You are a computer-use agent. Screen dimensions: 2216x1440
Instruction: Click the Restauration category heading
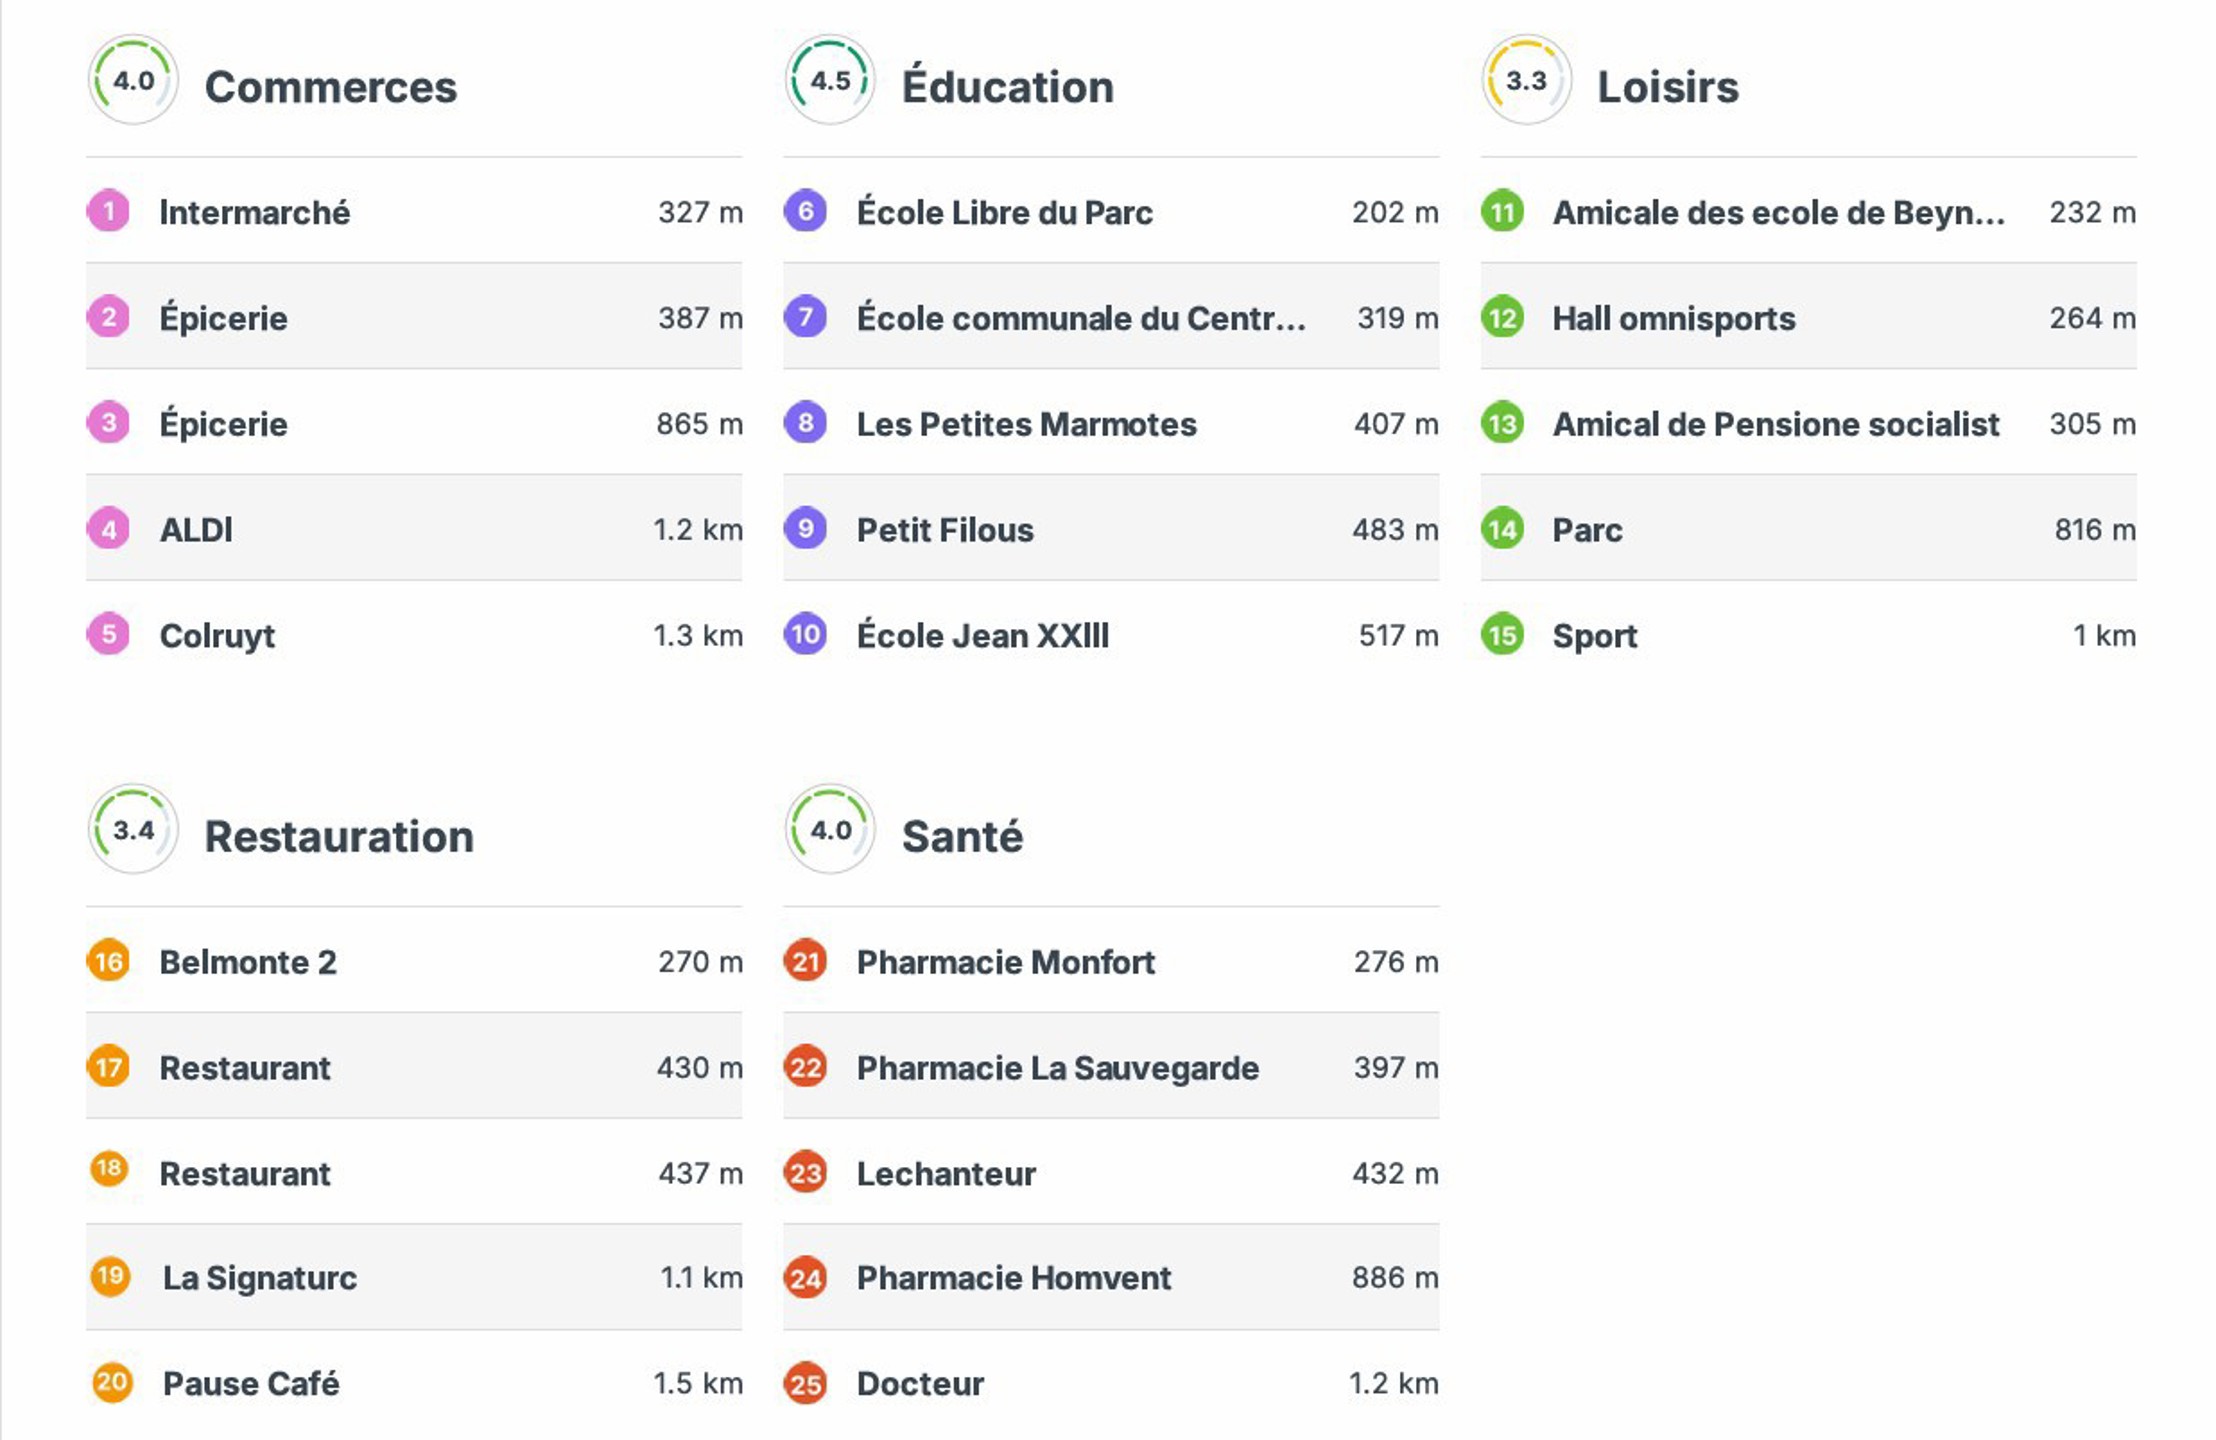click(x=339, y=837)
